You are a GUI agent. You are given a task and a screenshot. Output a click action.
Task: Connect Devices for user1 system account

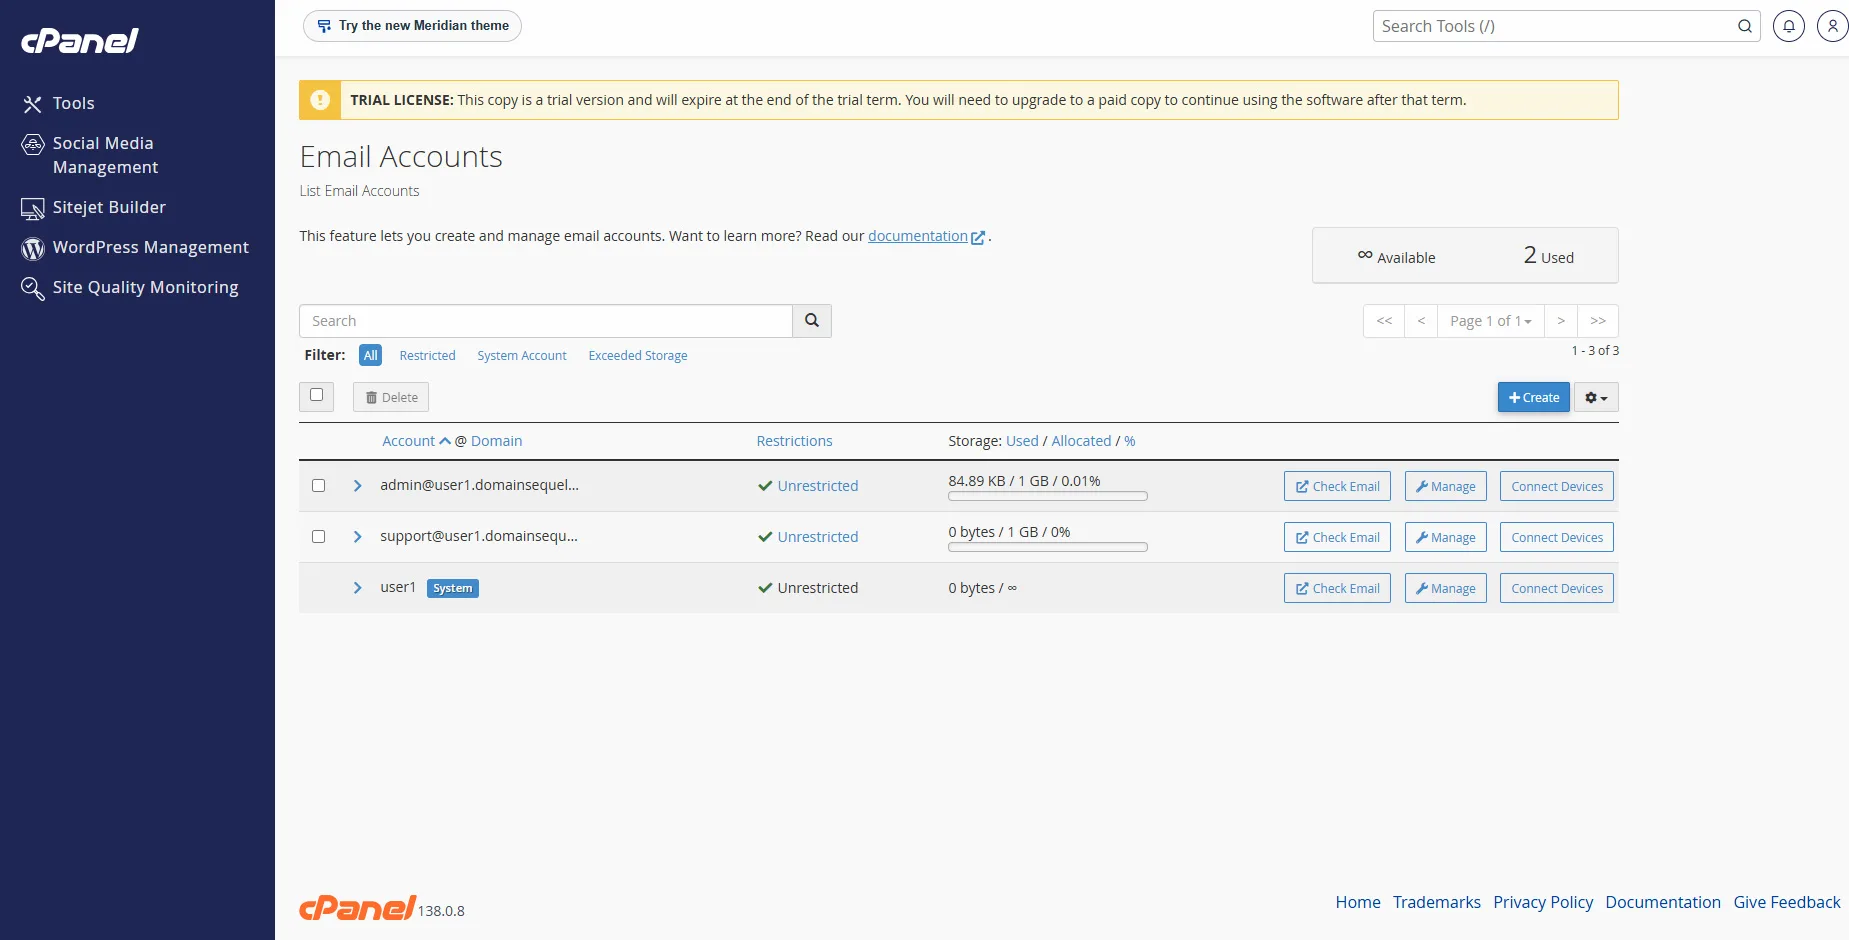tap(1557, 588)
